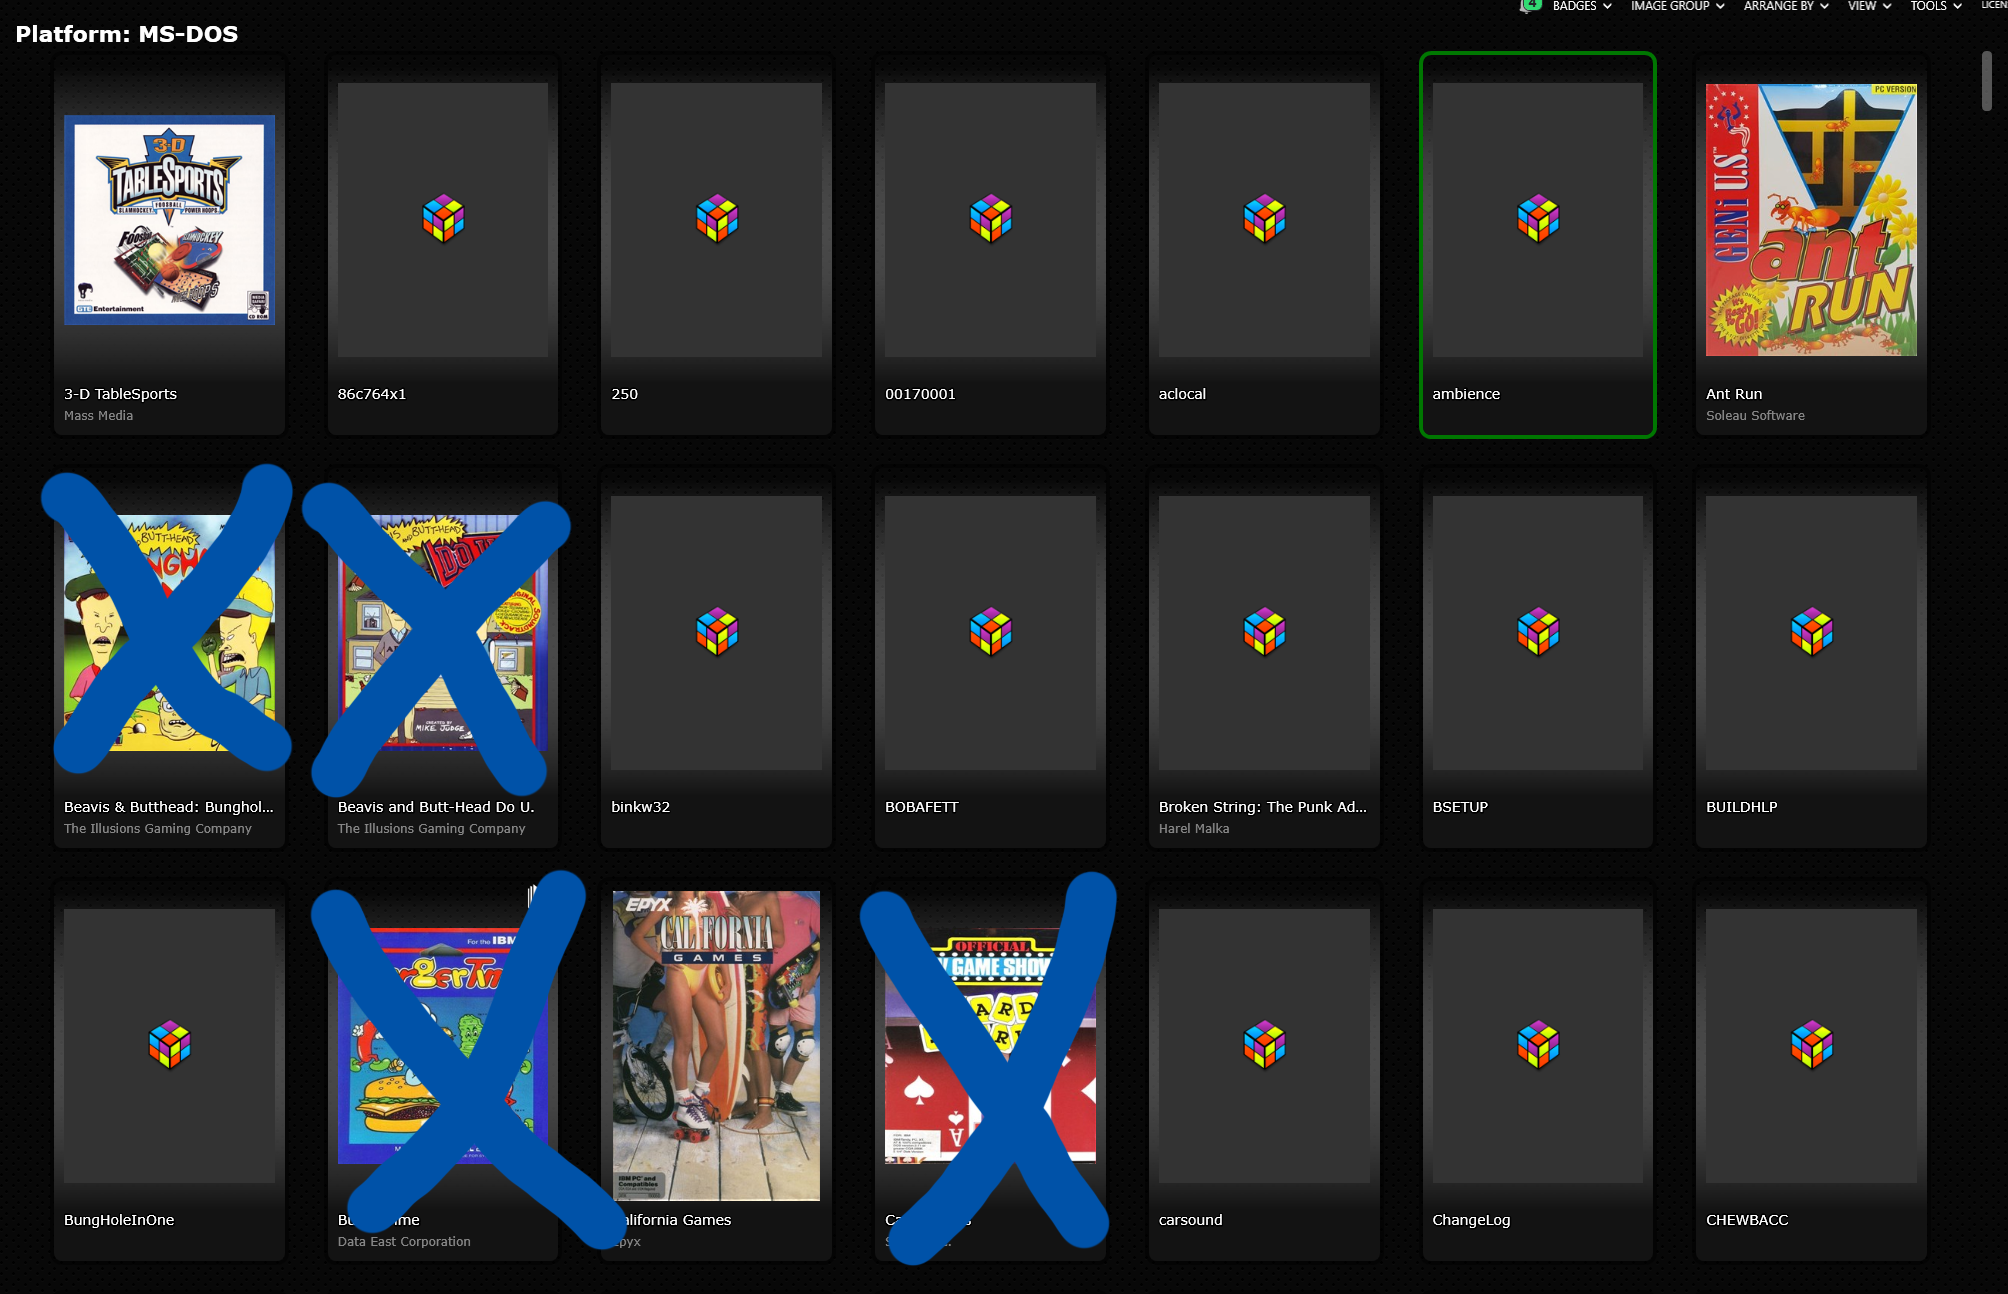This screenshot has height=1294, width=2008.
Task: Click the placeholder cube icon for 00170001
Action: click(x=991, y=219)
